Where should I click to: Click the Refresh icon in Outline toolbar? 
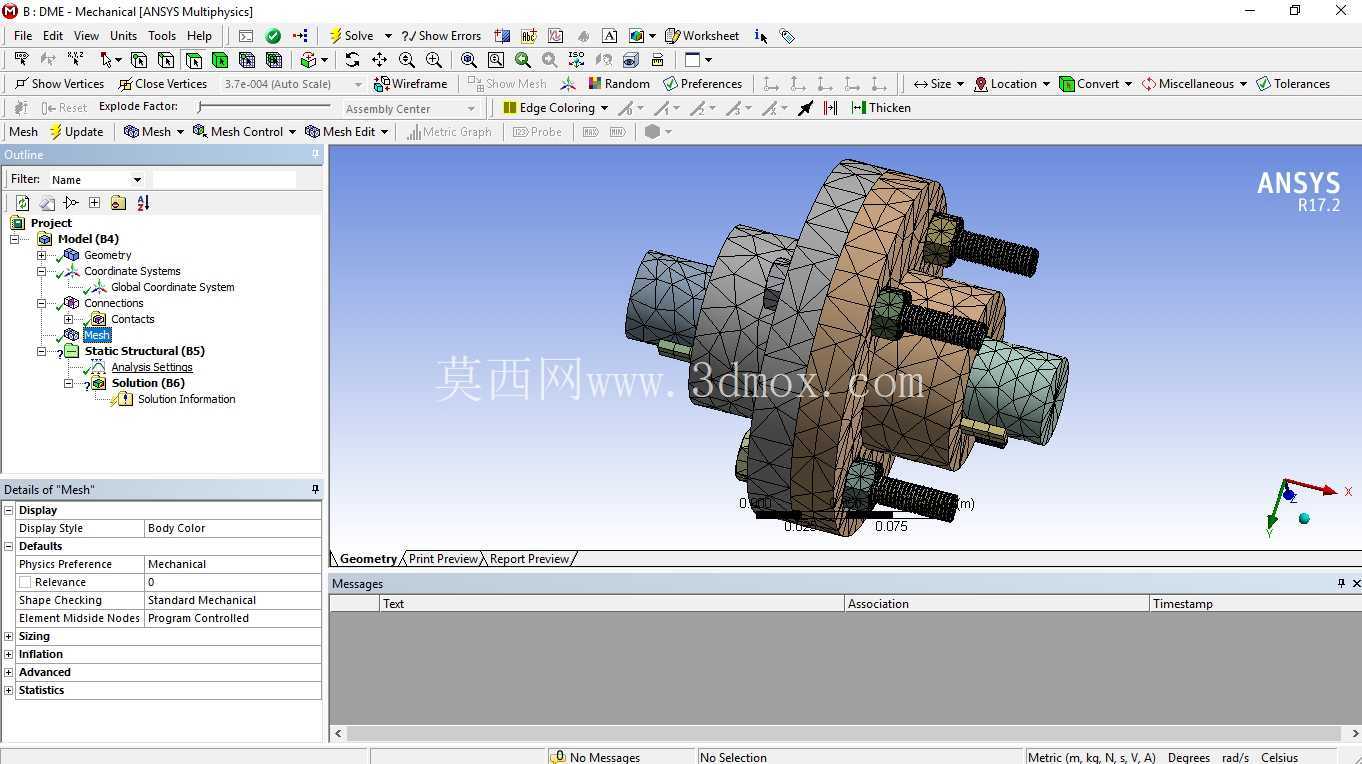click(x=22, y=203)
